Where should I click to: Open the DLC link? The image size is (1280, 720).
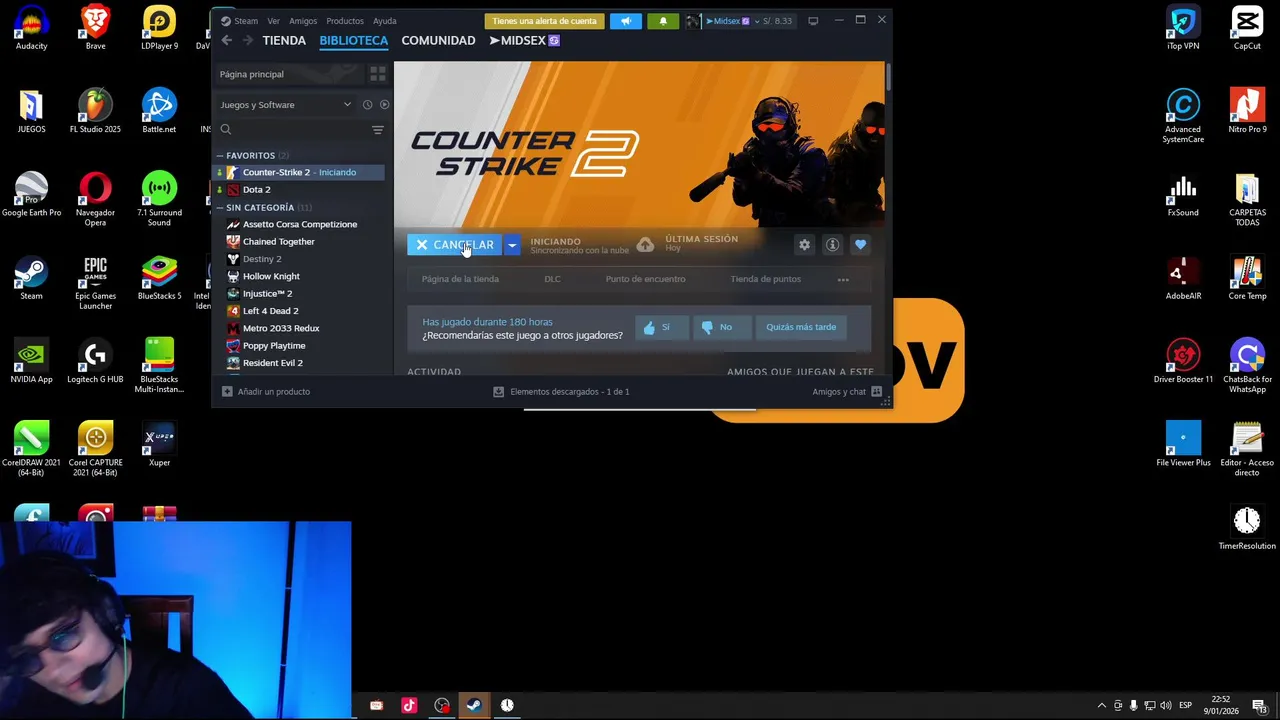pos(552,279)
